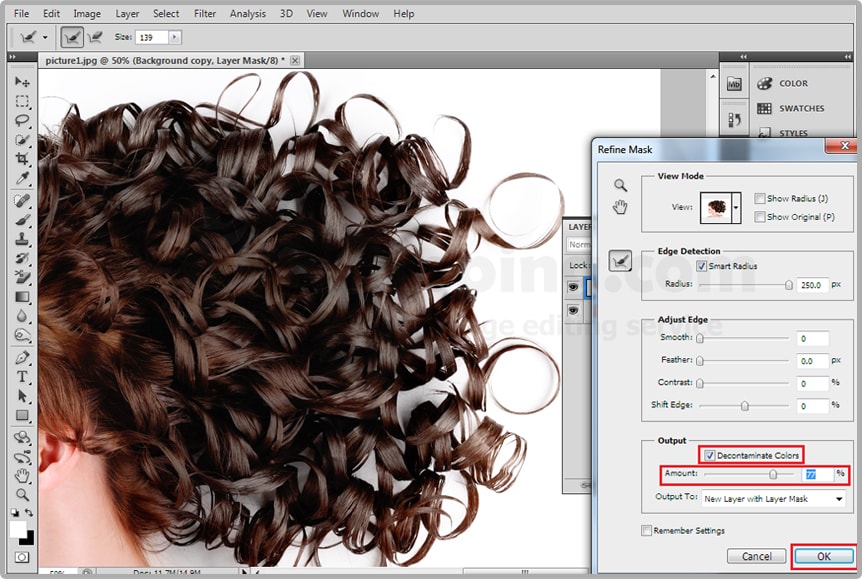The height and width of the screenshot is (579, 862).
Task: Open the Layer menu
Action: 127,14
